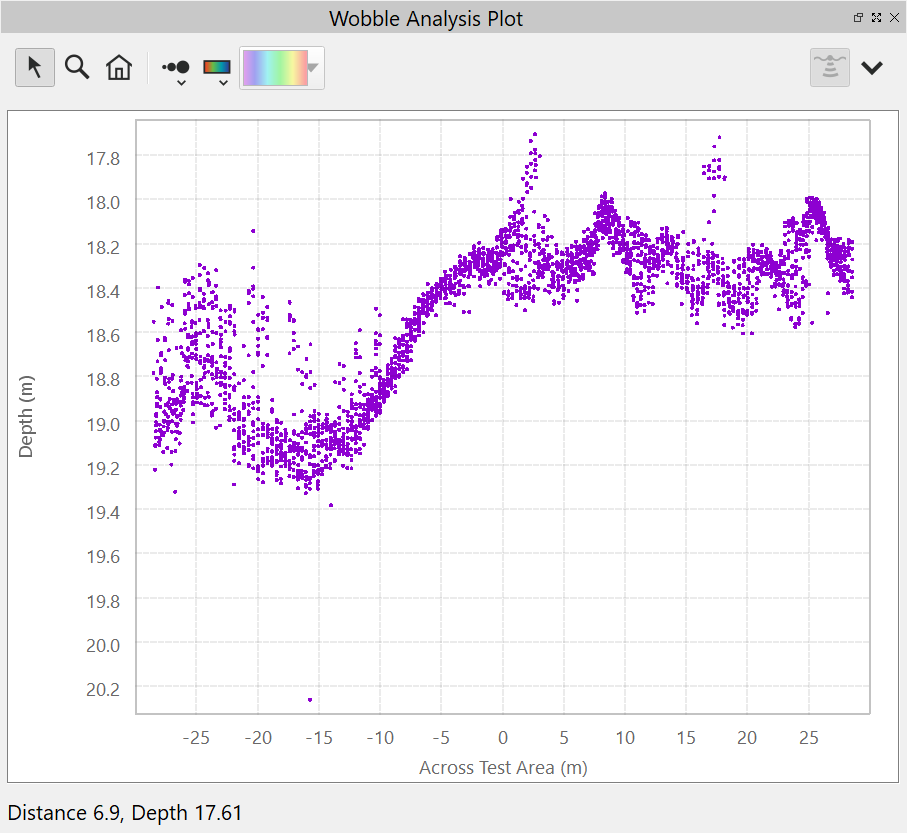
Task: Close the Wobble Analysis Plot panel
Action: [893, 18]
